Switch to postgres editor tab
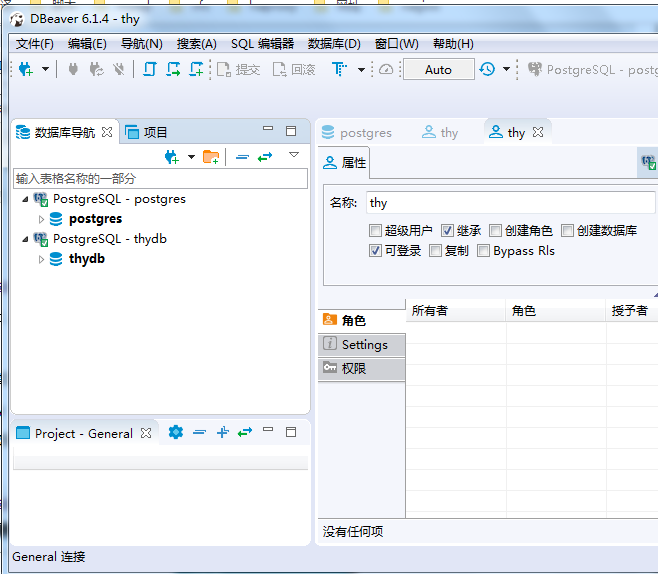This screenshot has width=658, height=574. click(x=357, y=133)
